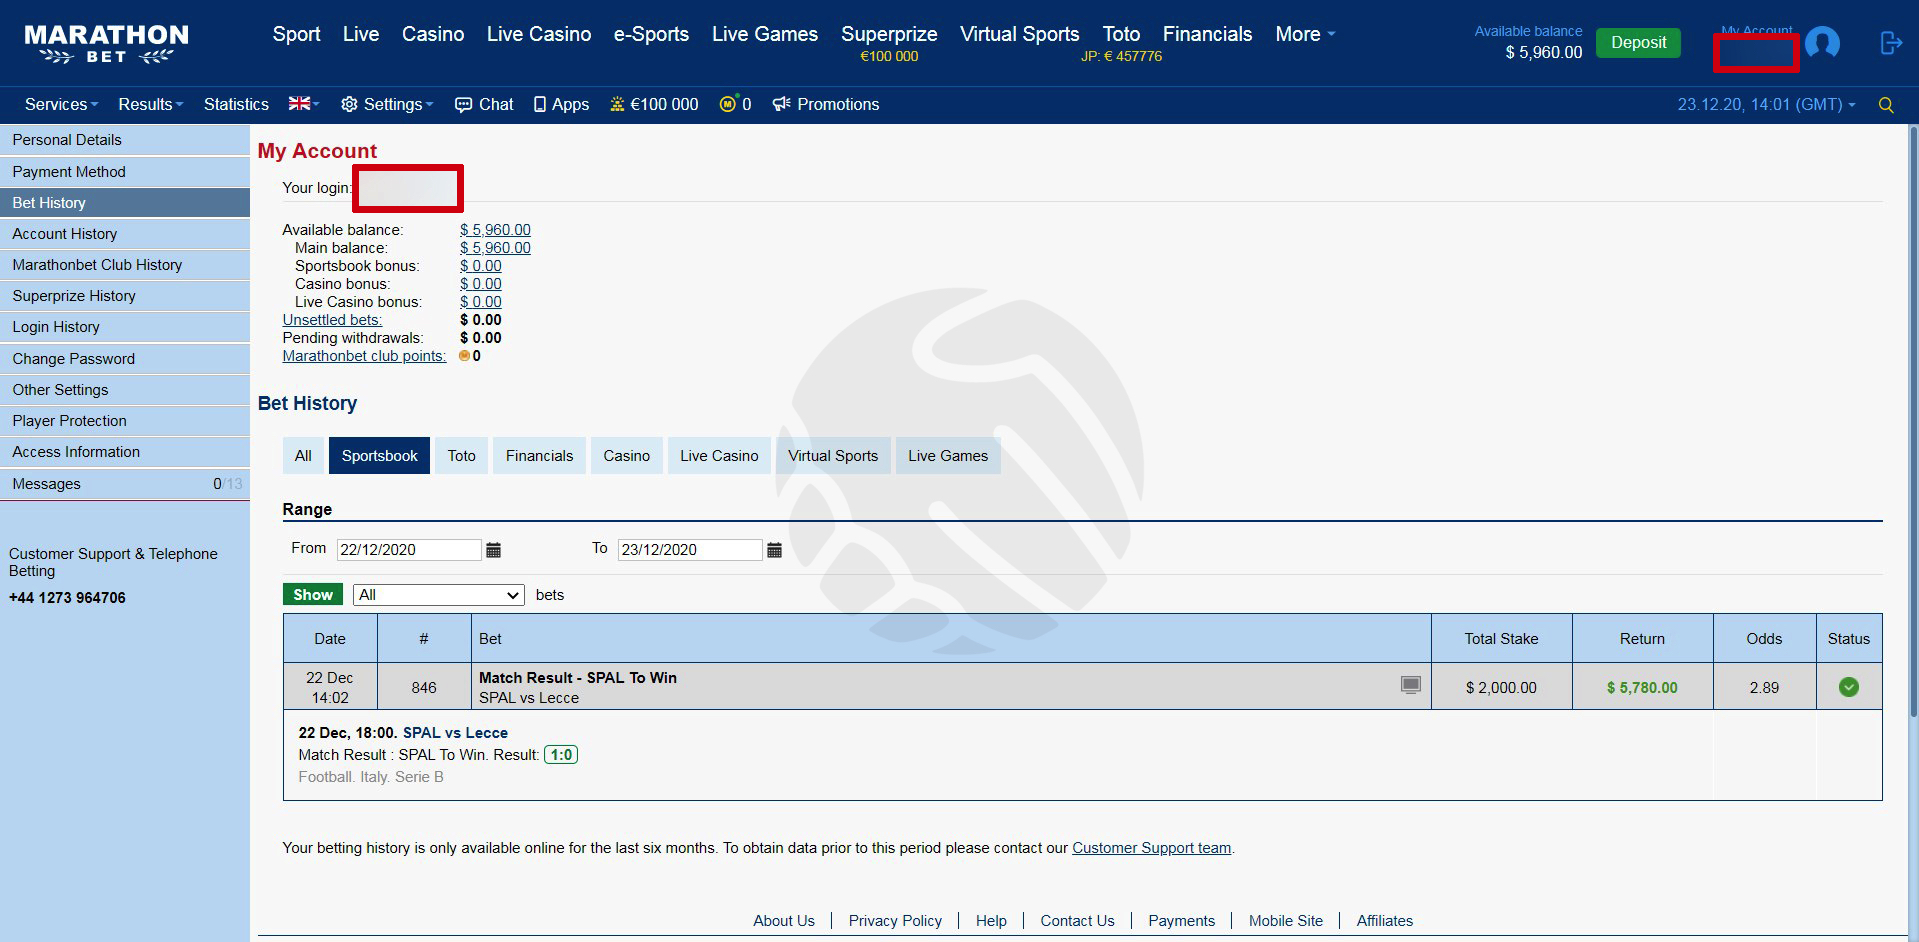Expand the Services menu
This screenshot has width=1919, height=942.
[x=61, y=104]
